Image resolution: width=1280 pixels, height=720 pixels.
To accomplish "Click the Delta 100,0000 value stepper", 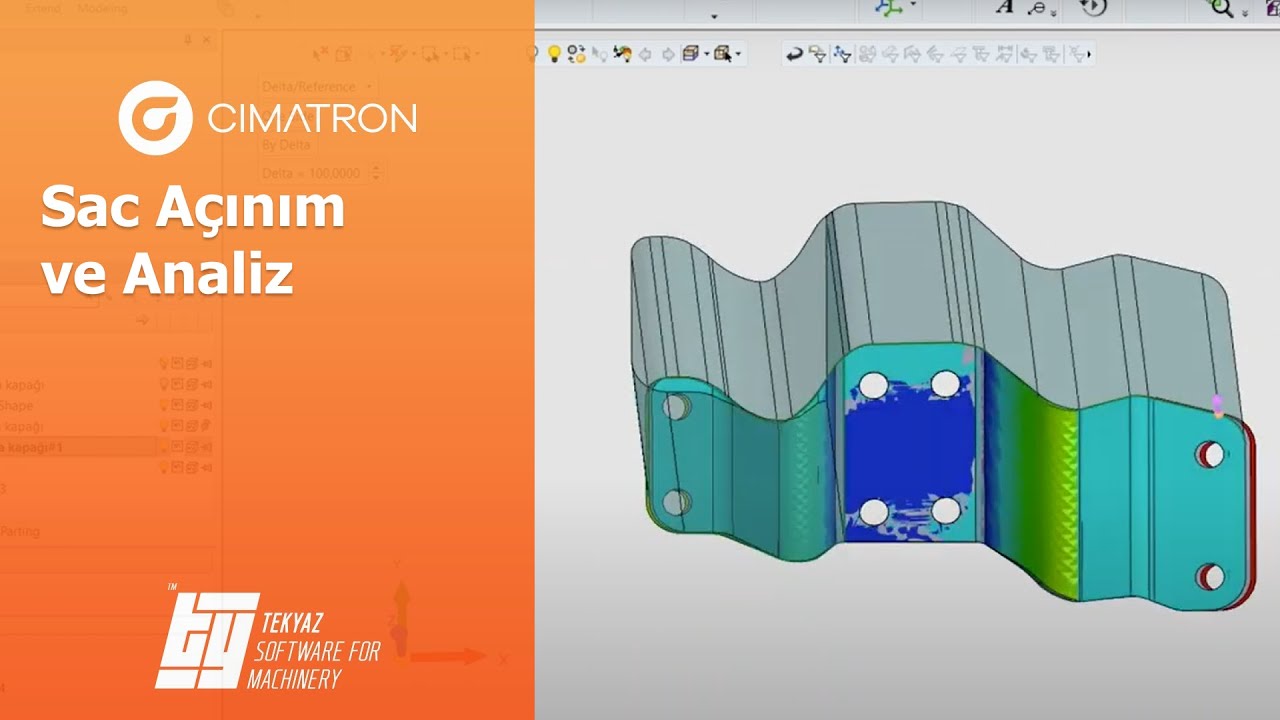I will click(376, 173).
